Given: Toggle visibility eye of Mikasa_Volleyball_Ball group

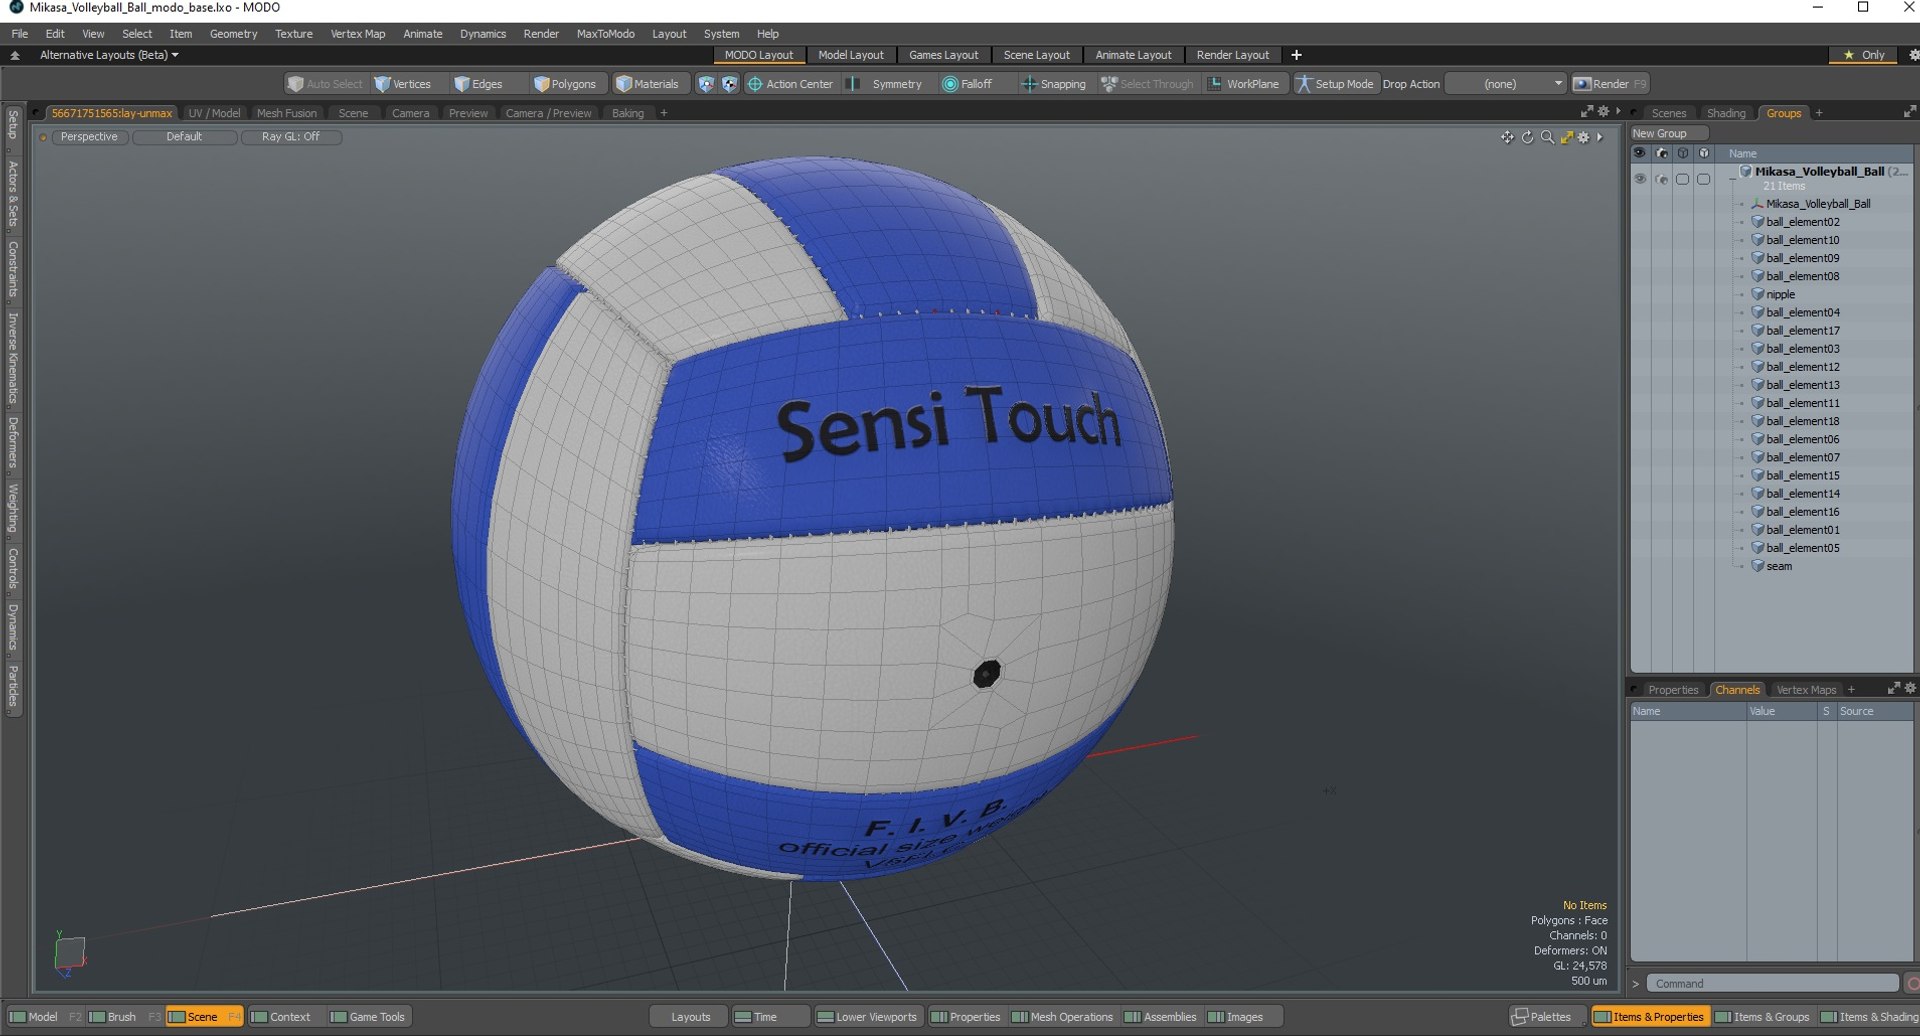Looking at the screenshot, I should coord(1640,179).
